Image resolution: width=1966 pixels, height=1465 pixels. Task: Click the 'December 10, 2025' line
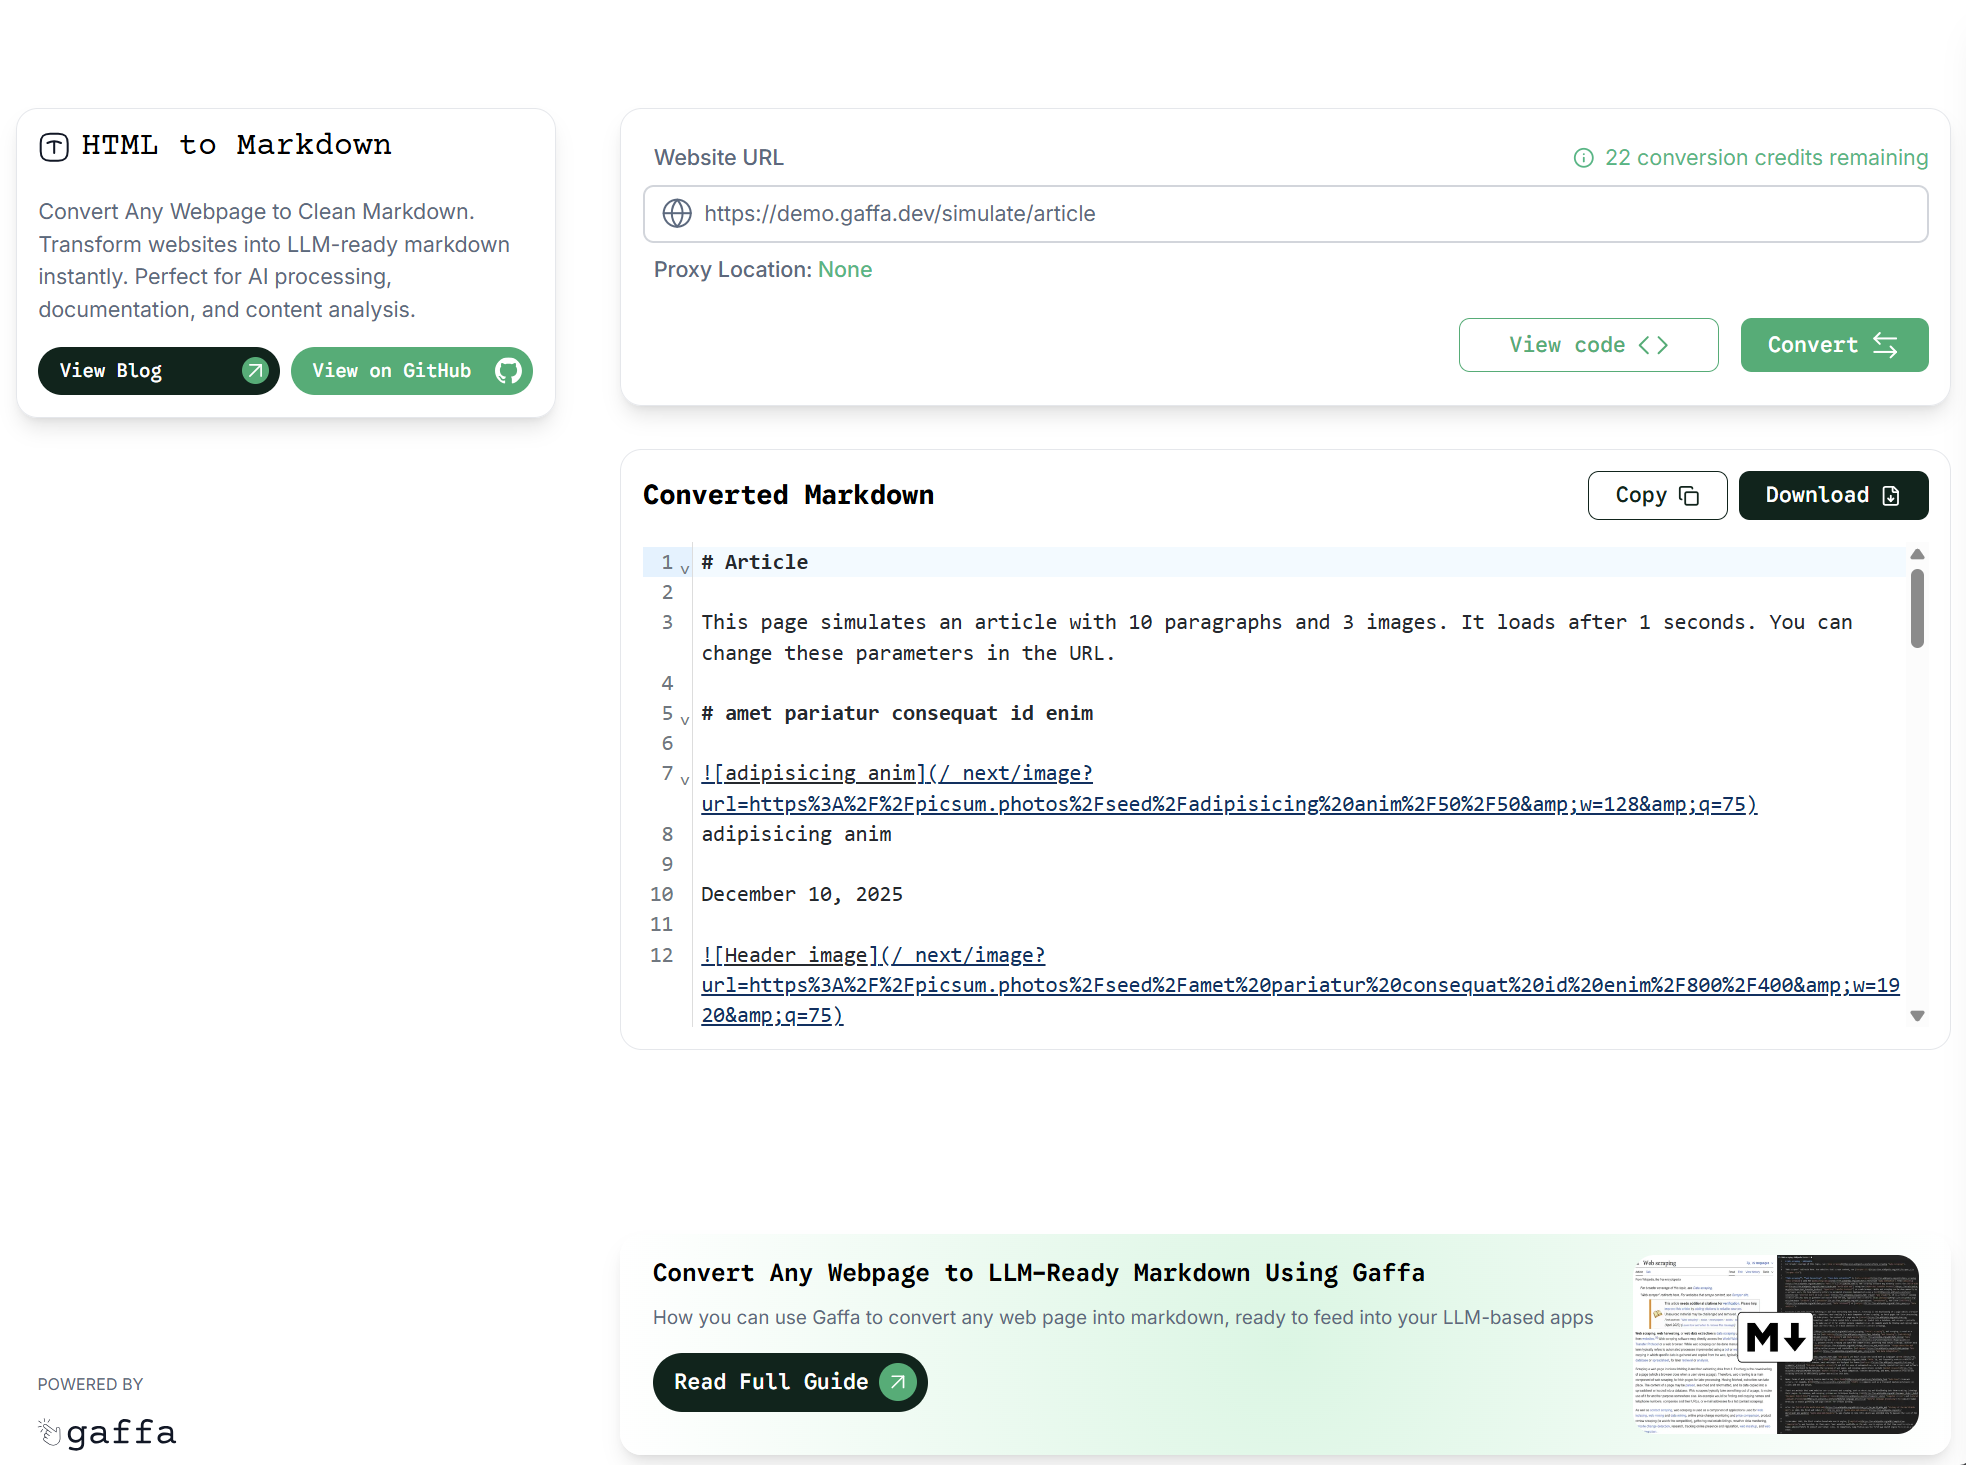(802, 894)
